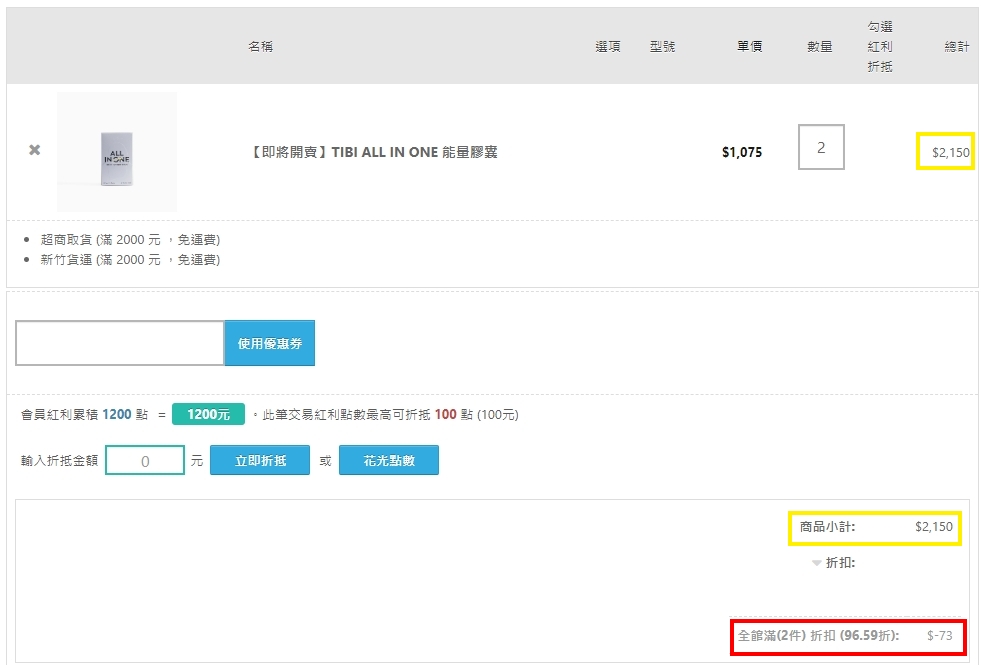This screenshot has width=982, height=665.
Task: Click the 名稱 column header
Action: coord(261,47)
